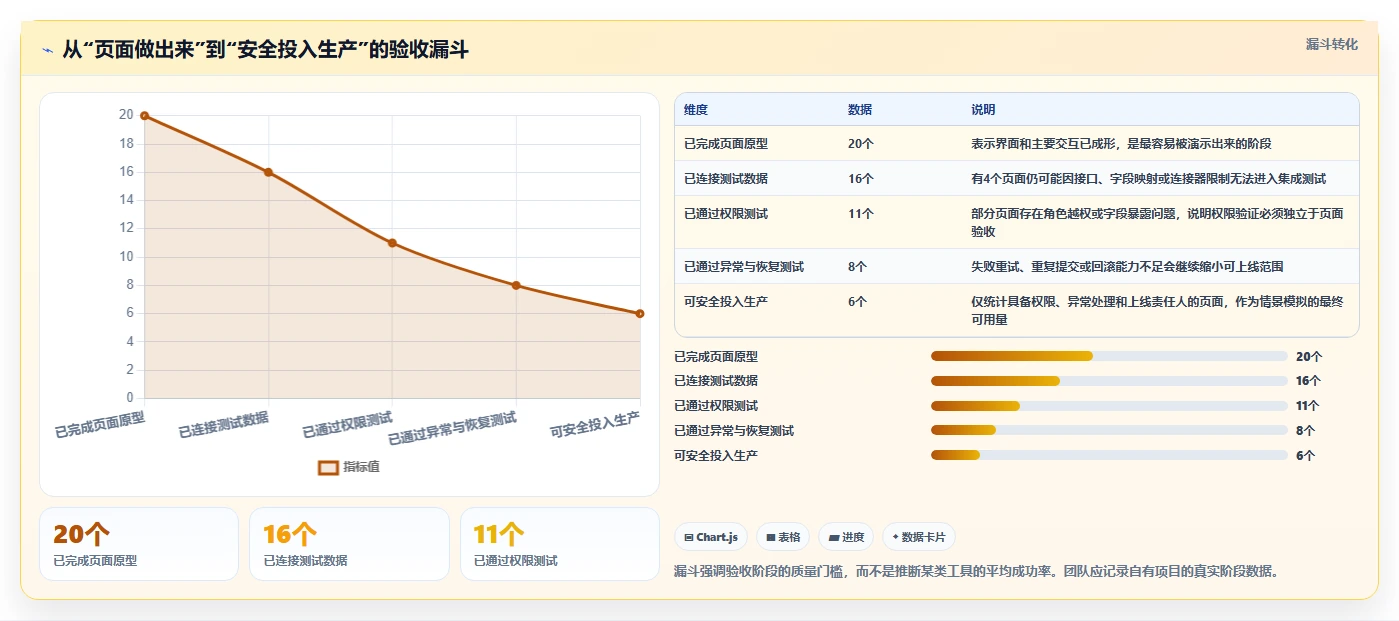Click the 漏斗转化 label in header corner
Viewport: 1399px width, 621px height.
[1331, 44]
